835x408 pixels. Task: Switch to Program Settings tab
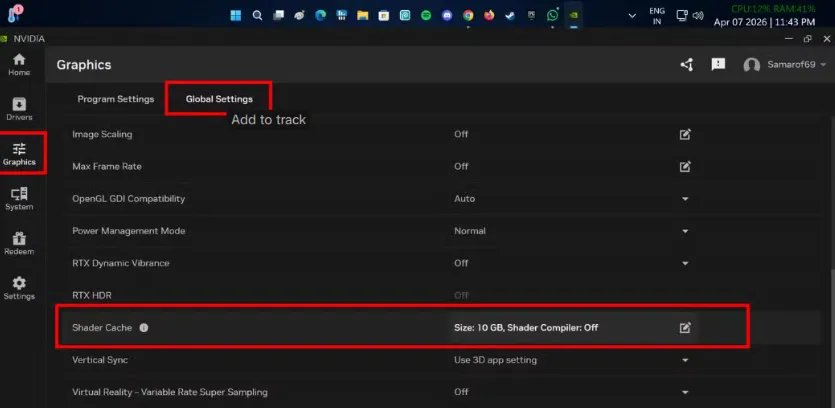116,99
